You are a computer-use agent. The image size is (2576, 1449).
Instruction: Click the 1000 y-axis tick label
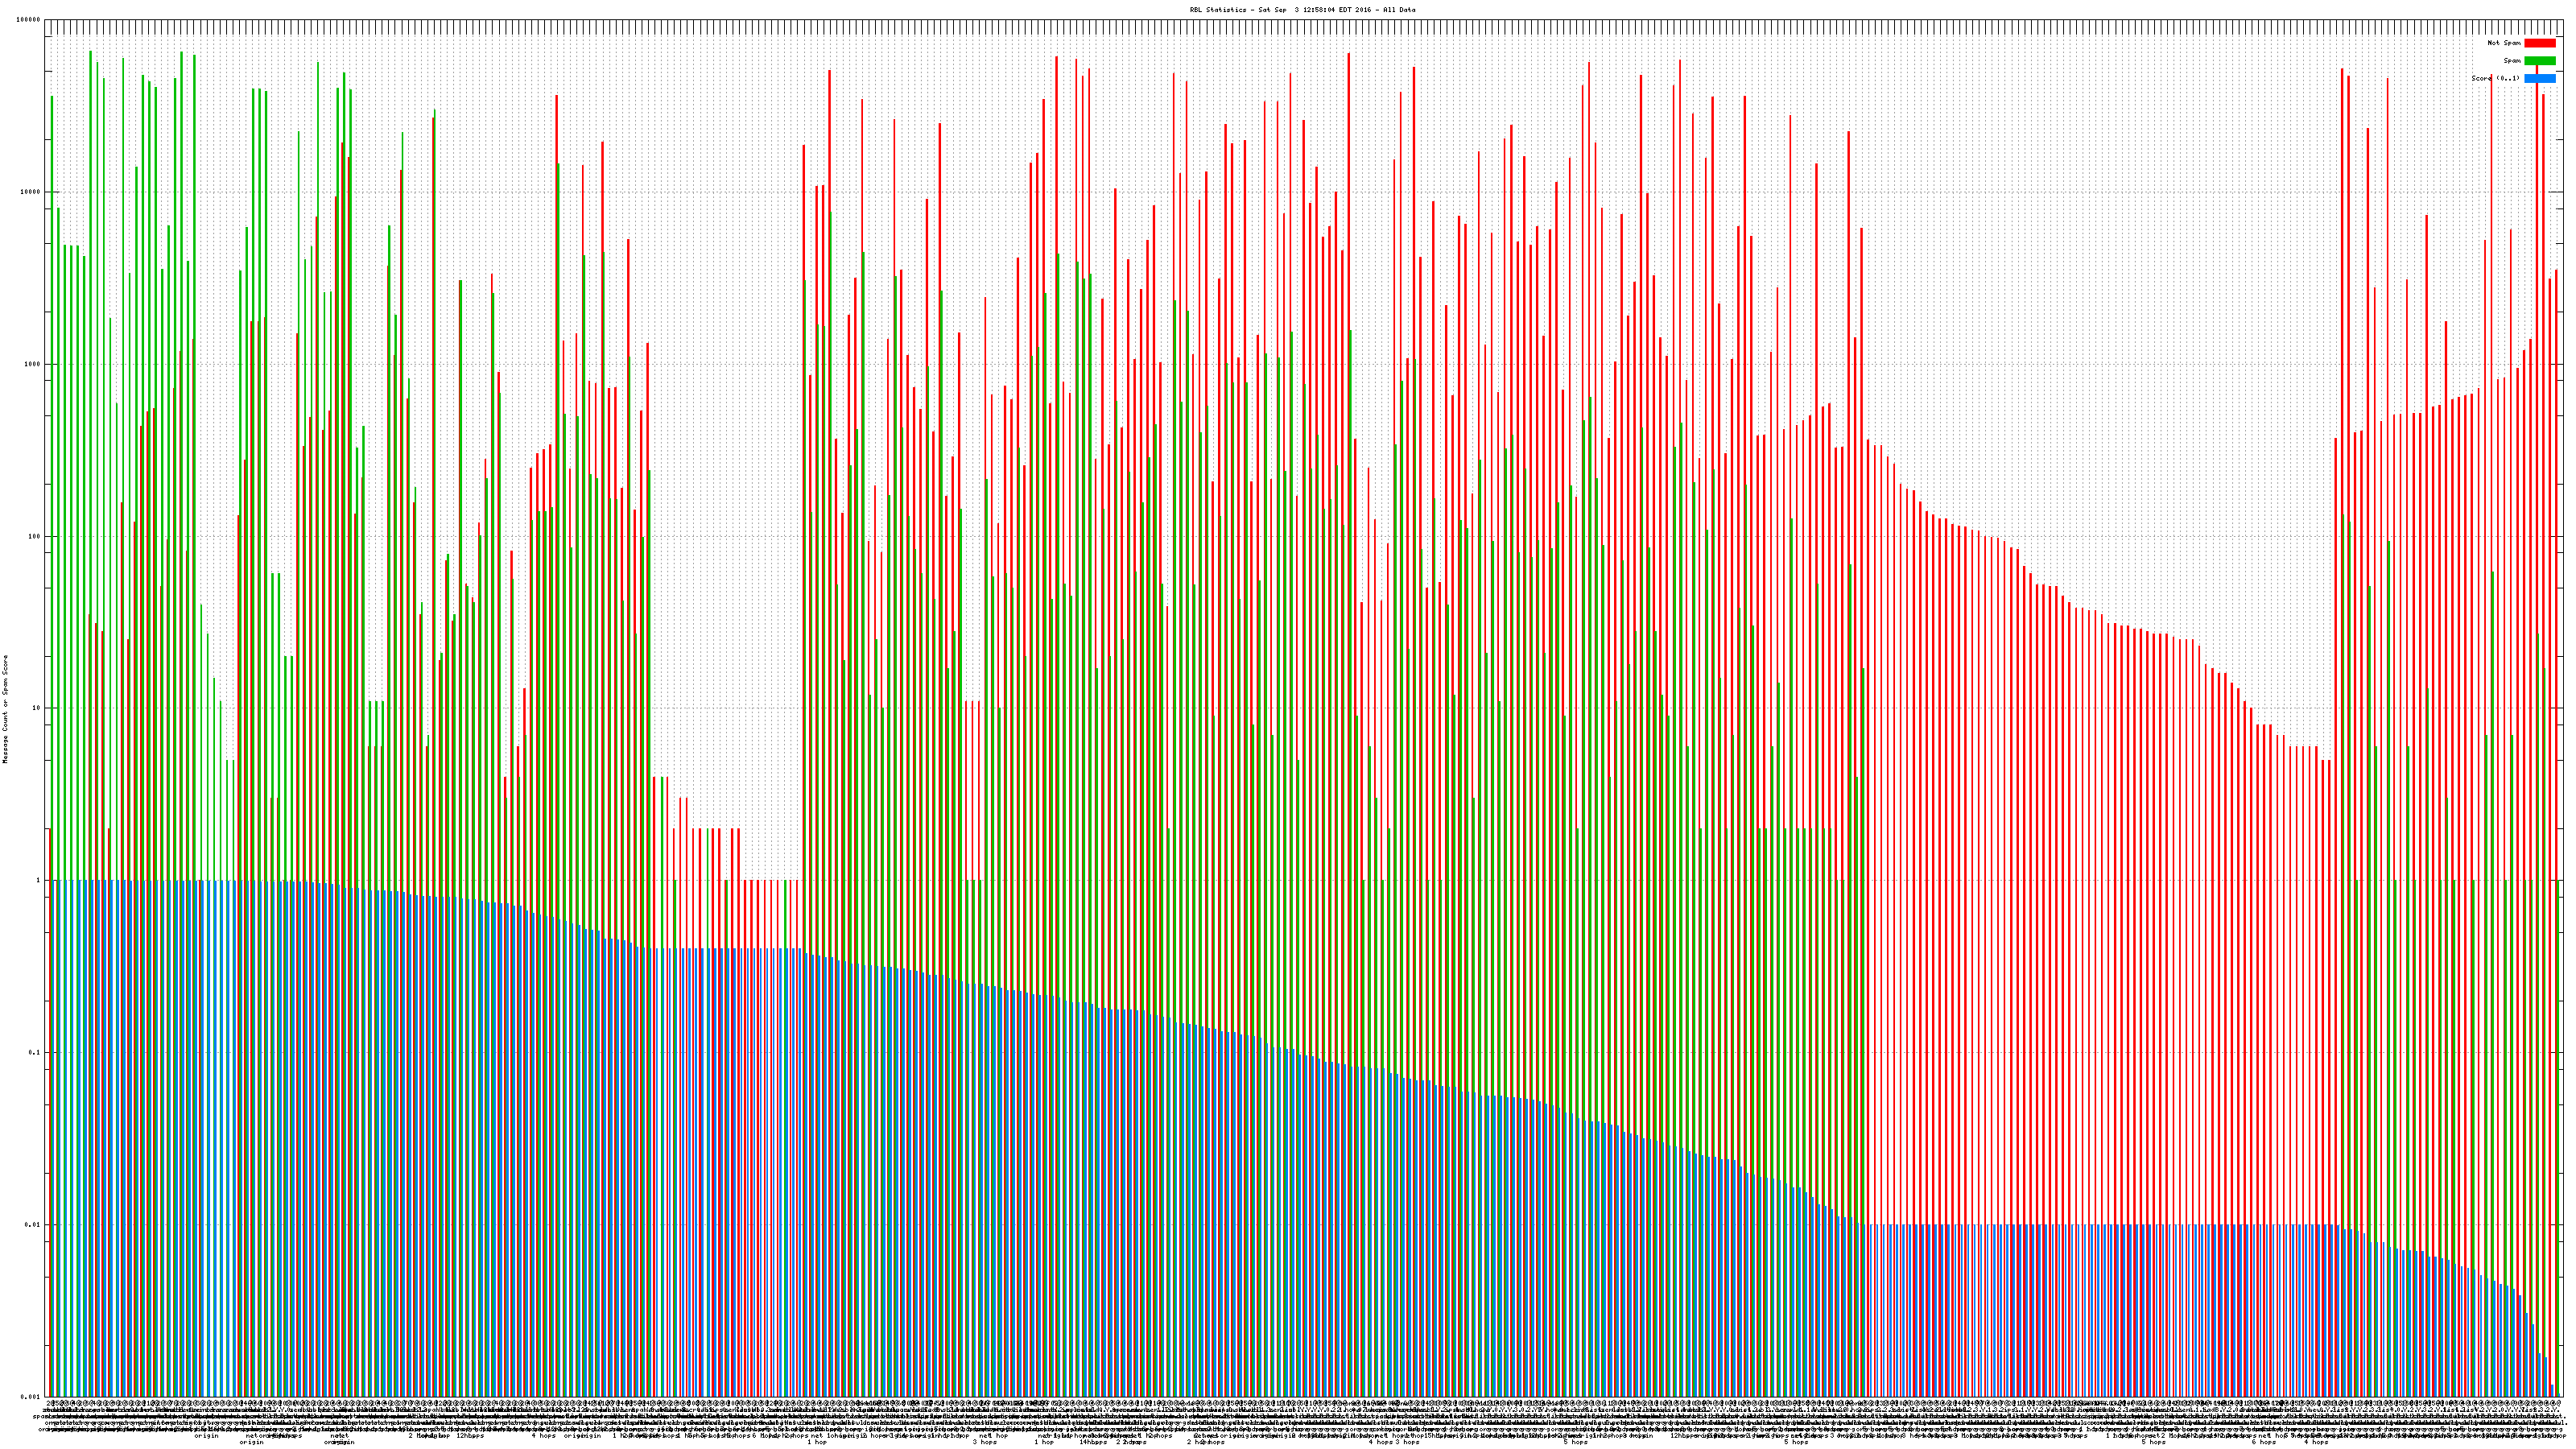tap(33, 364)
